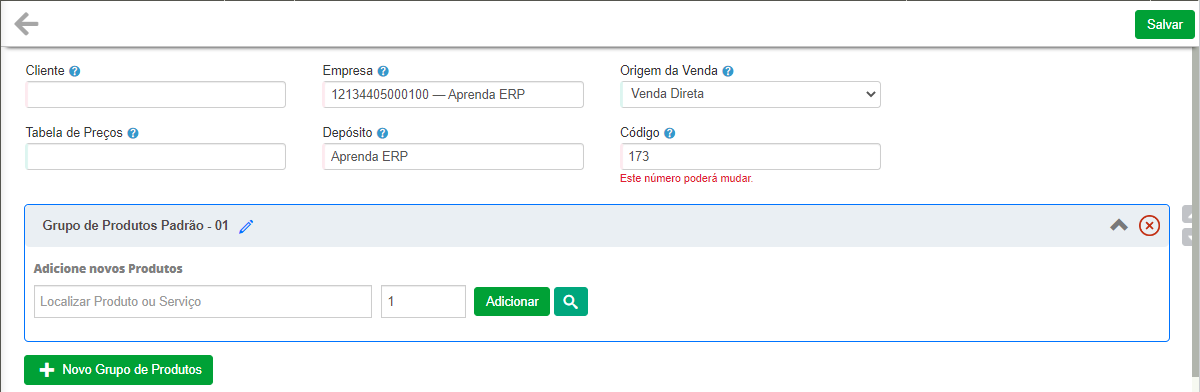Open help icon beside Tabela de Preços
The height and width of the screenshot is (392, 1200).
[x=133, y=133]
